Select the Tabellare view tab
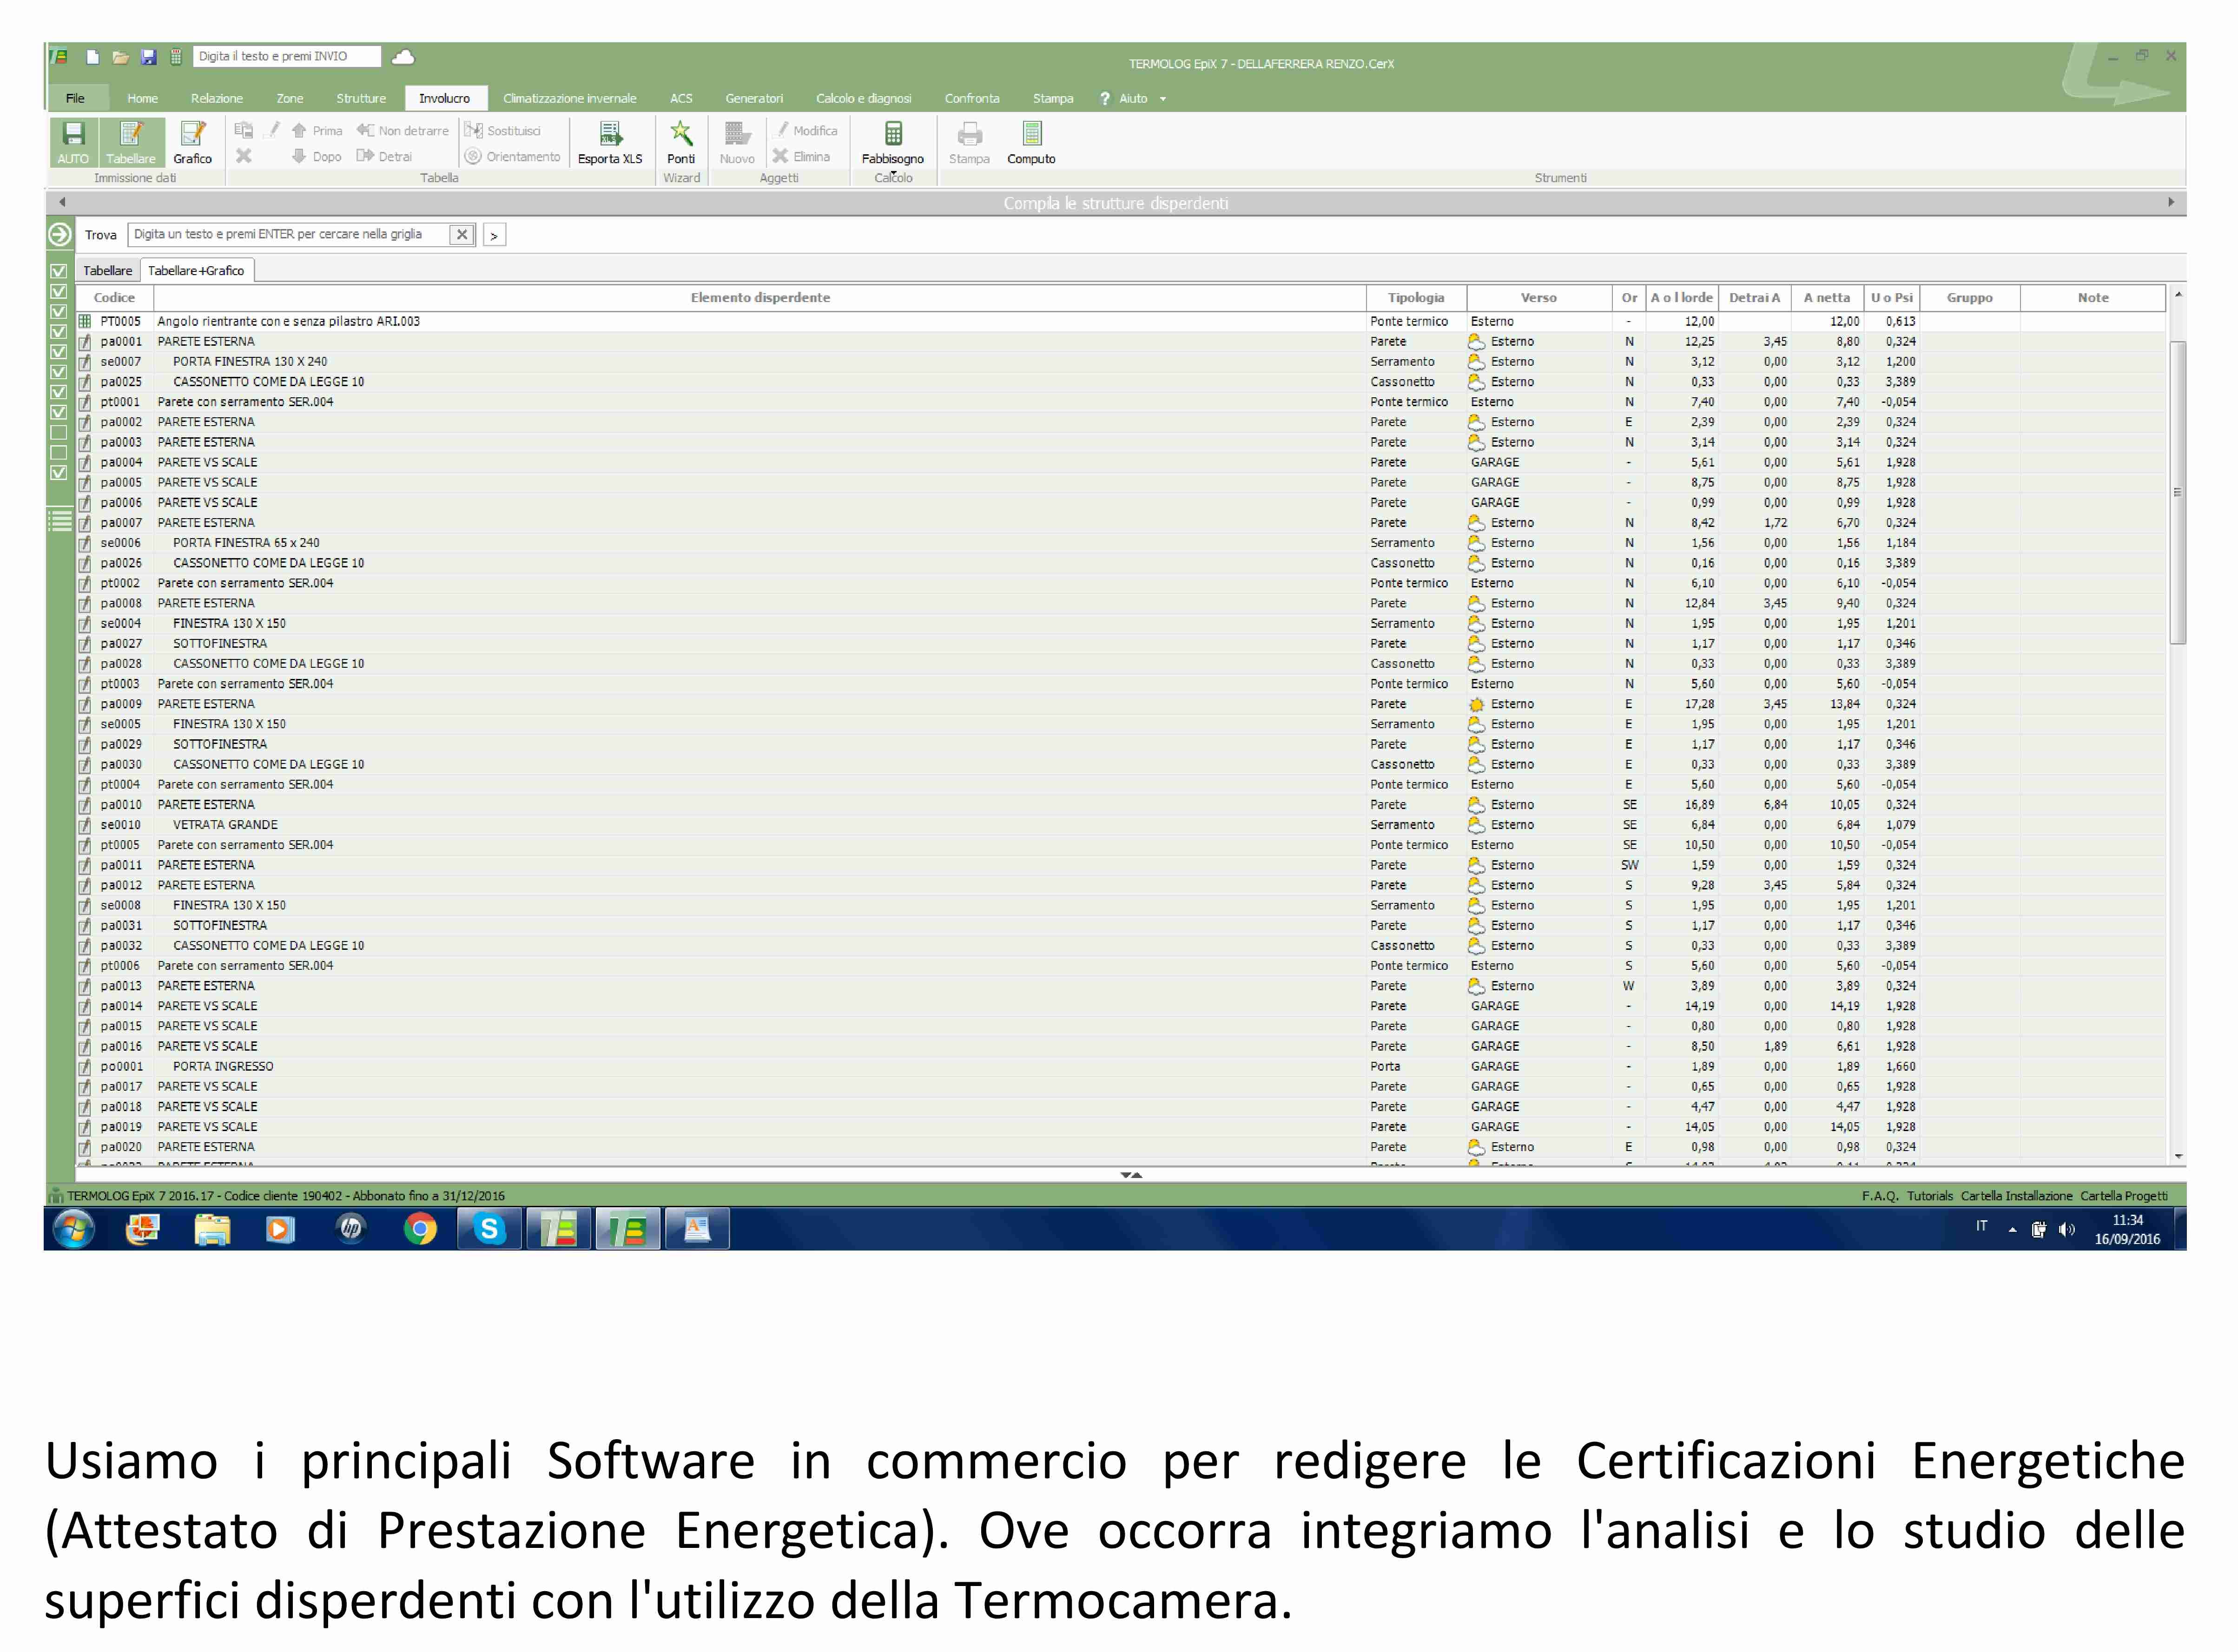This screenshot has height=1652, width=2238. coord(107,271)
